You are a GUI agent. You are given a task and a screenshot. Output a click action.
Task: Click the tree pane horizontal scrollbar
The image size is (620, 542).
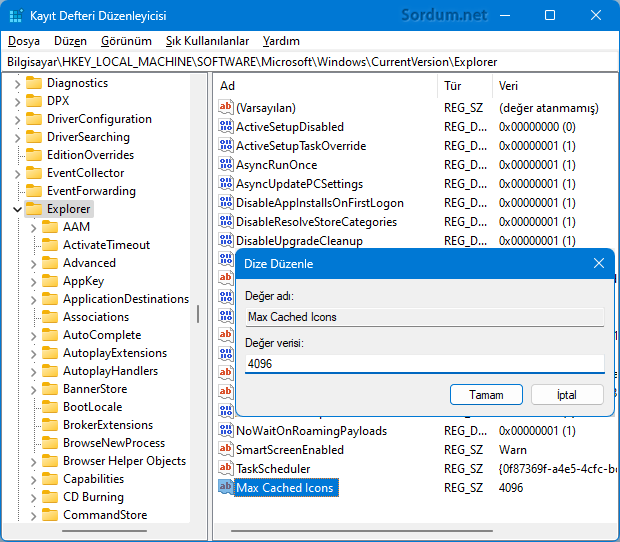(104, 531)
